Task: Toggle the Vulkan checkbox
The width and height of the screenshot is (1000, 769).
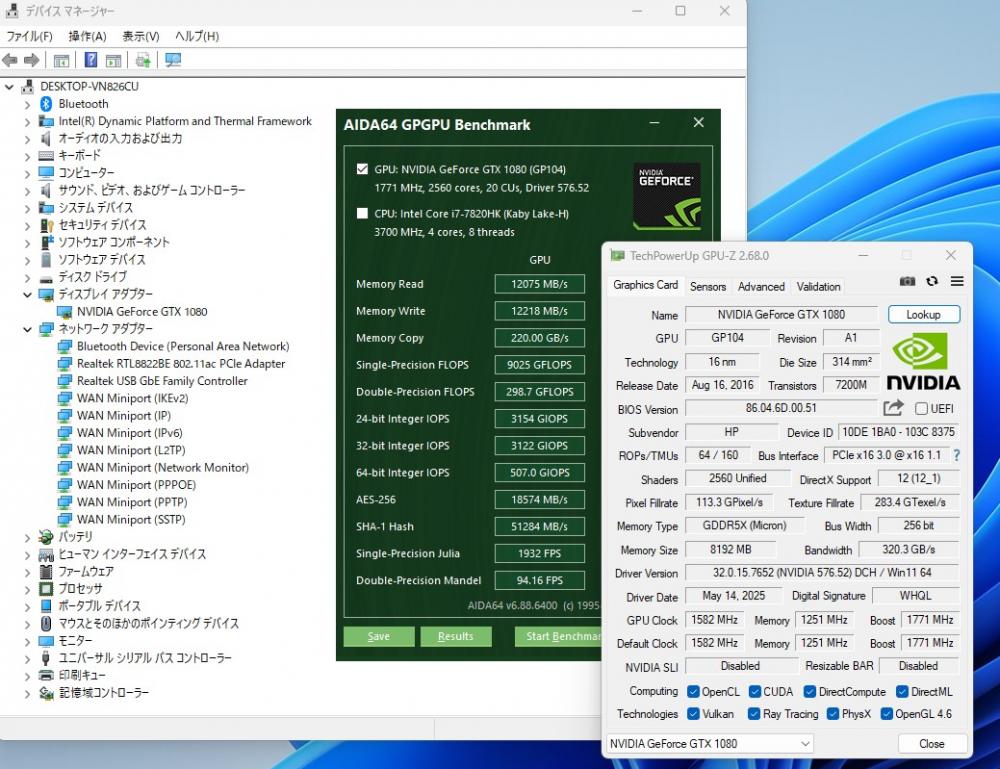Action: coord(693,714)
